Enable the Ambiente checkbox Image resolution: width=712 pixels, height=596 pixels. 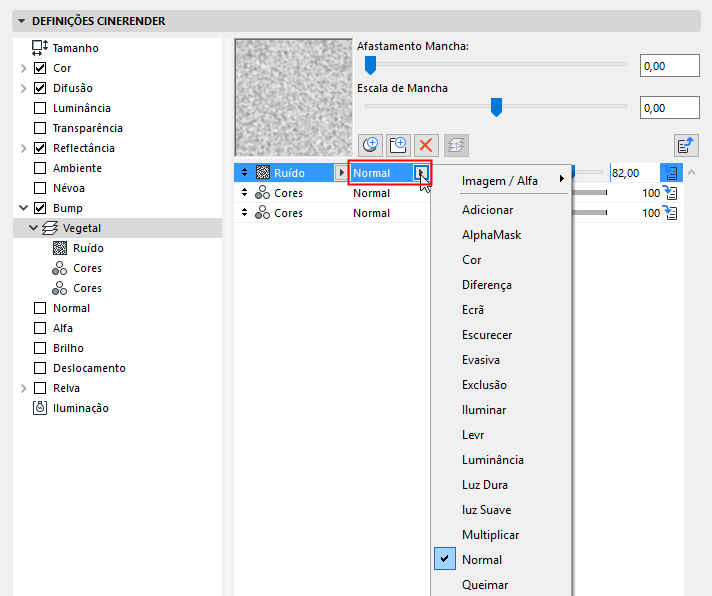pos(40,167)
